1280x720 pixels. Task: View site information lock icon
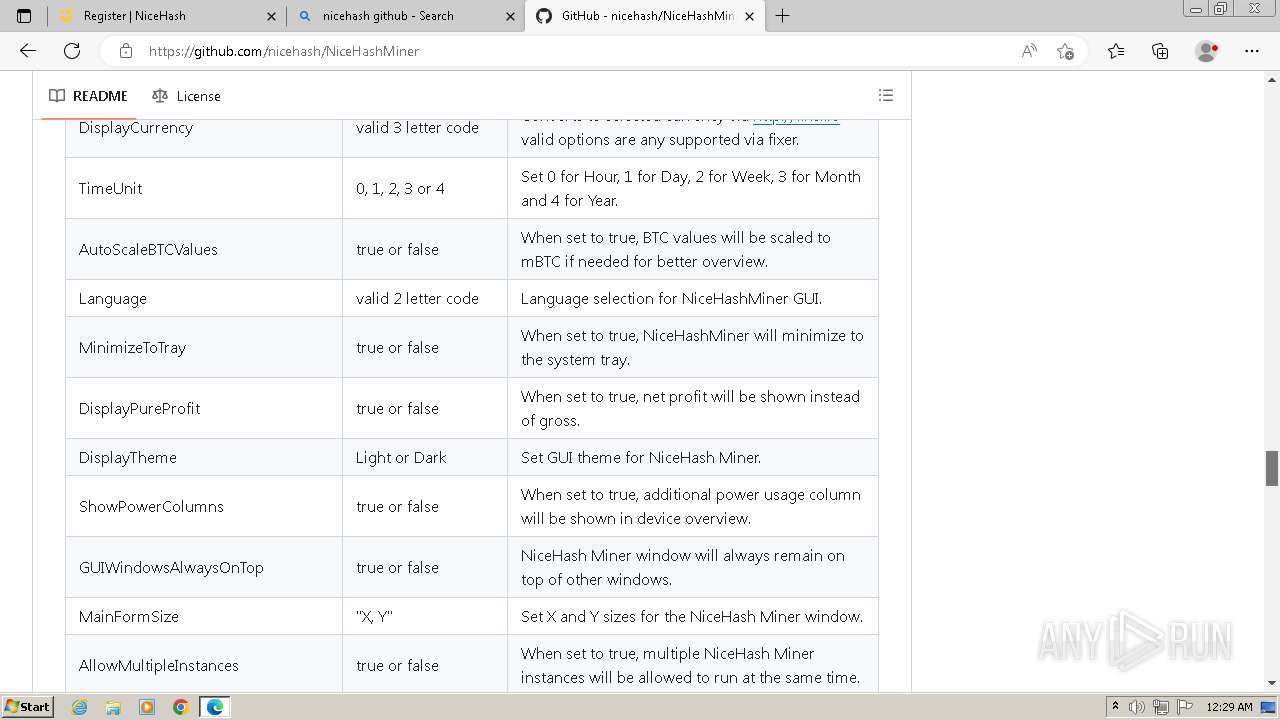point(125,51)
